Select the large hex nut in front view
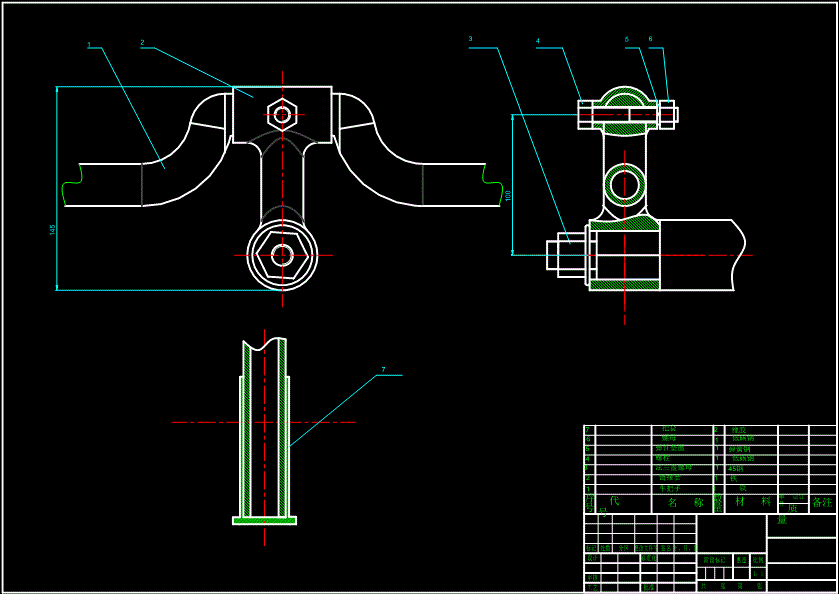 pyautogui.click(x=282, y=256)
